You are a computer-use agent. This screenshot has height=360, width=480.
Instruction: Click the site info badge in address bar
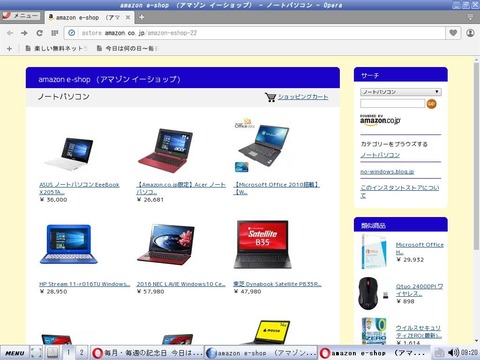(72, 33)
